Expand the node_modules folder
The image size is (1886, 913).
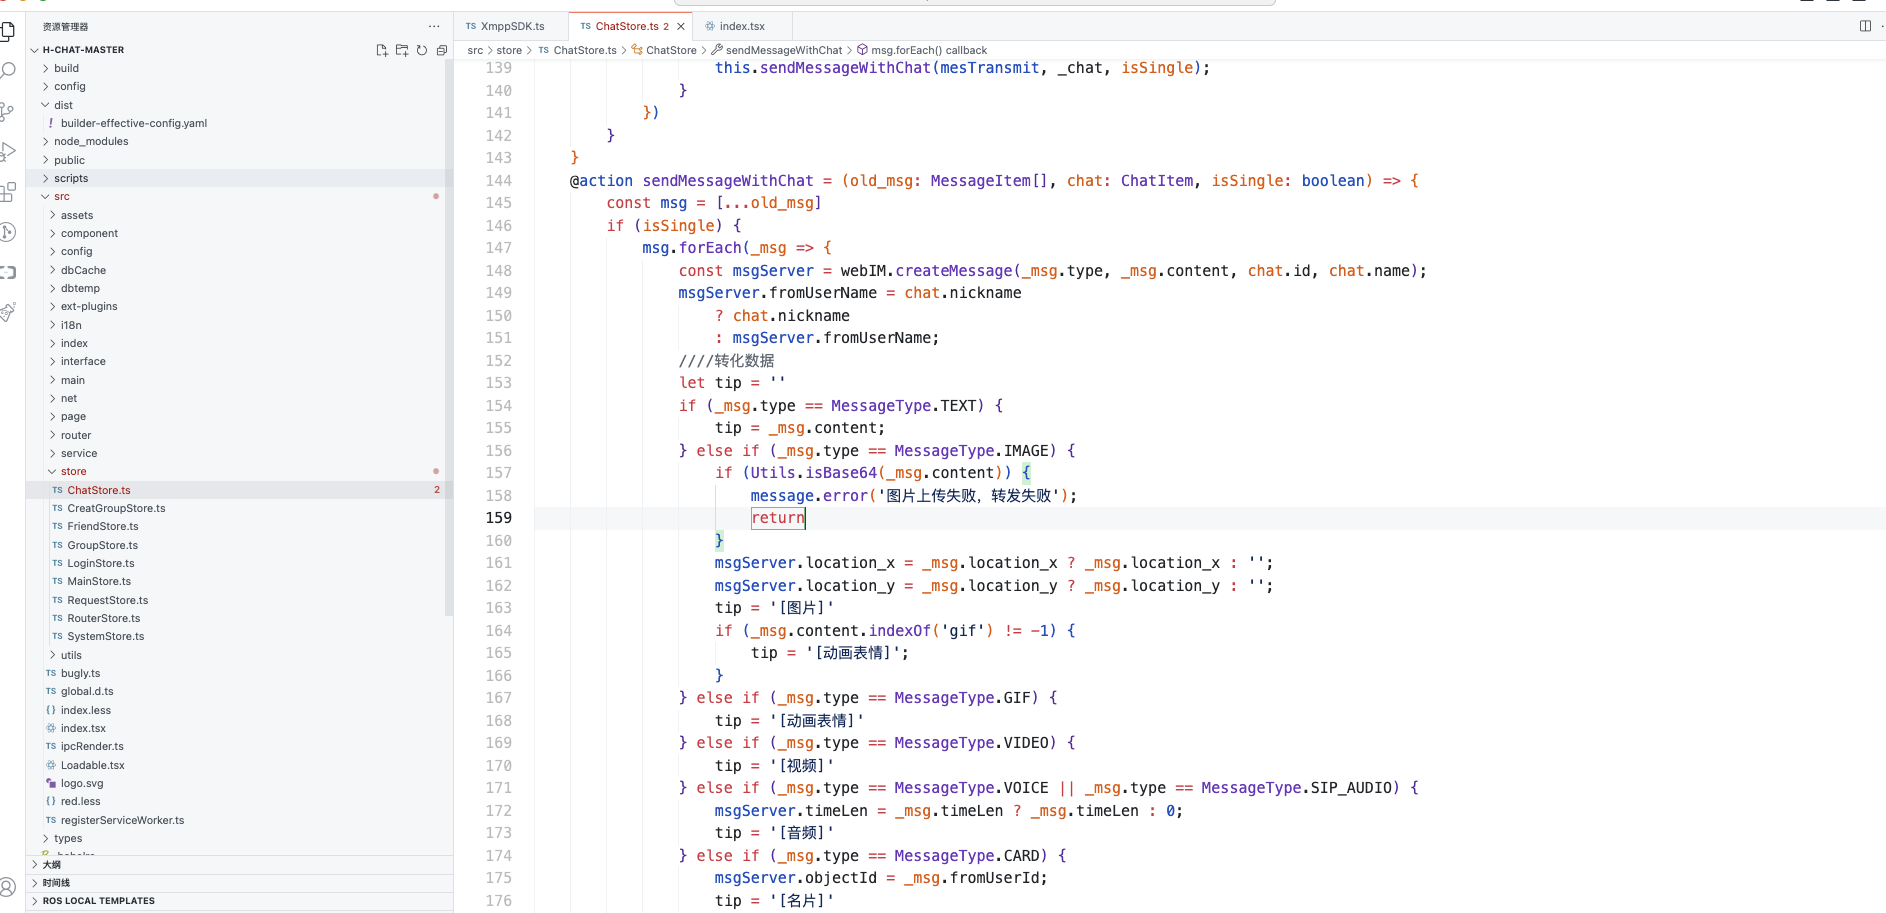pos(240,141)
